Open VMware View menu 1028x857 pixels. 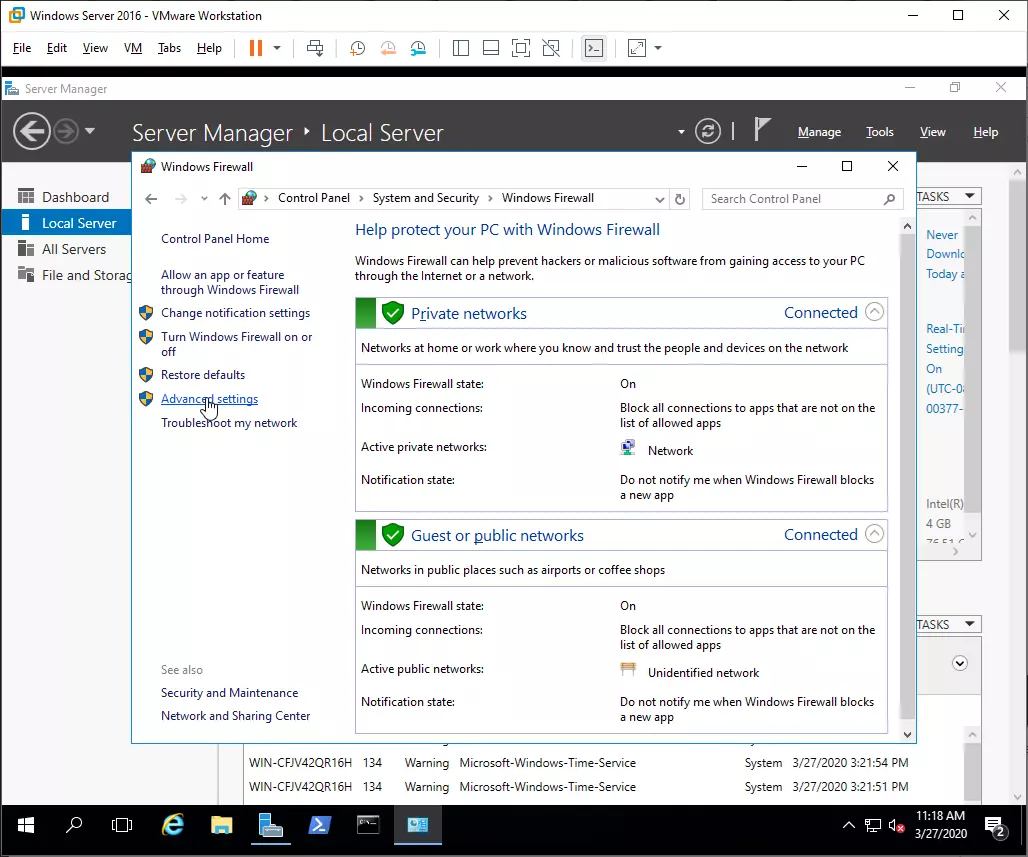click(x=95, y=48)
